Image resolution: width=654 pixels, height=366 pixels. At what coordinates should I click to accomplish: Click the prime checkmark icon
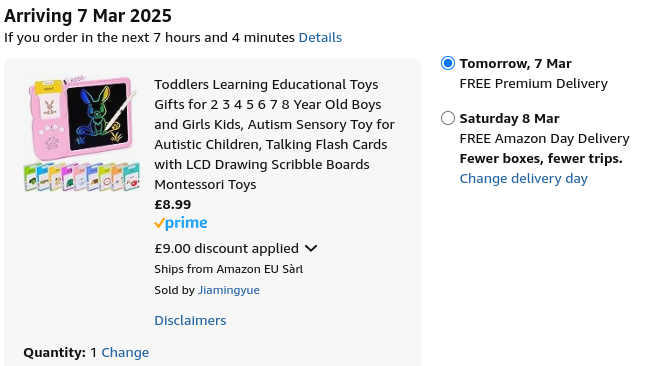tap(159, 223)
